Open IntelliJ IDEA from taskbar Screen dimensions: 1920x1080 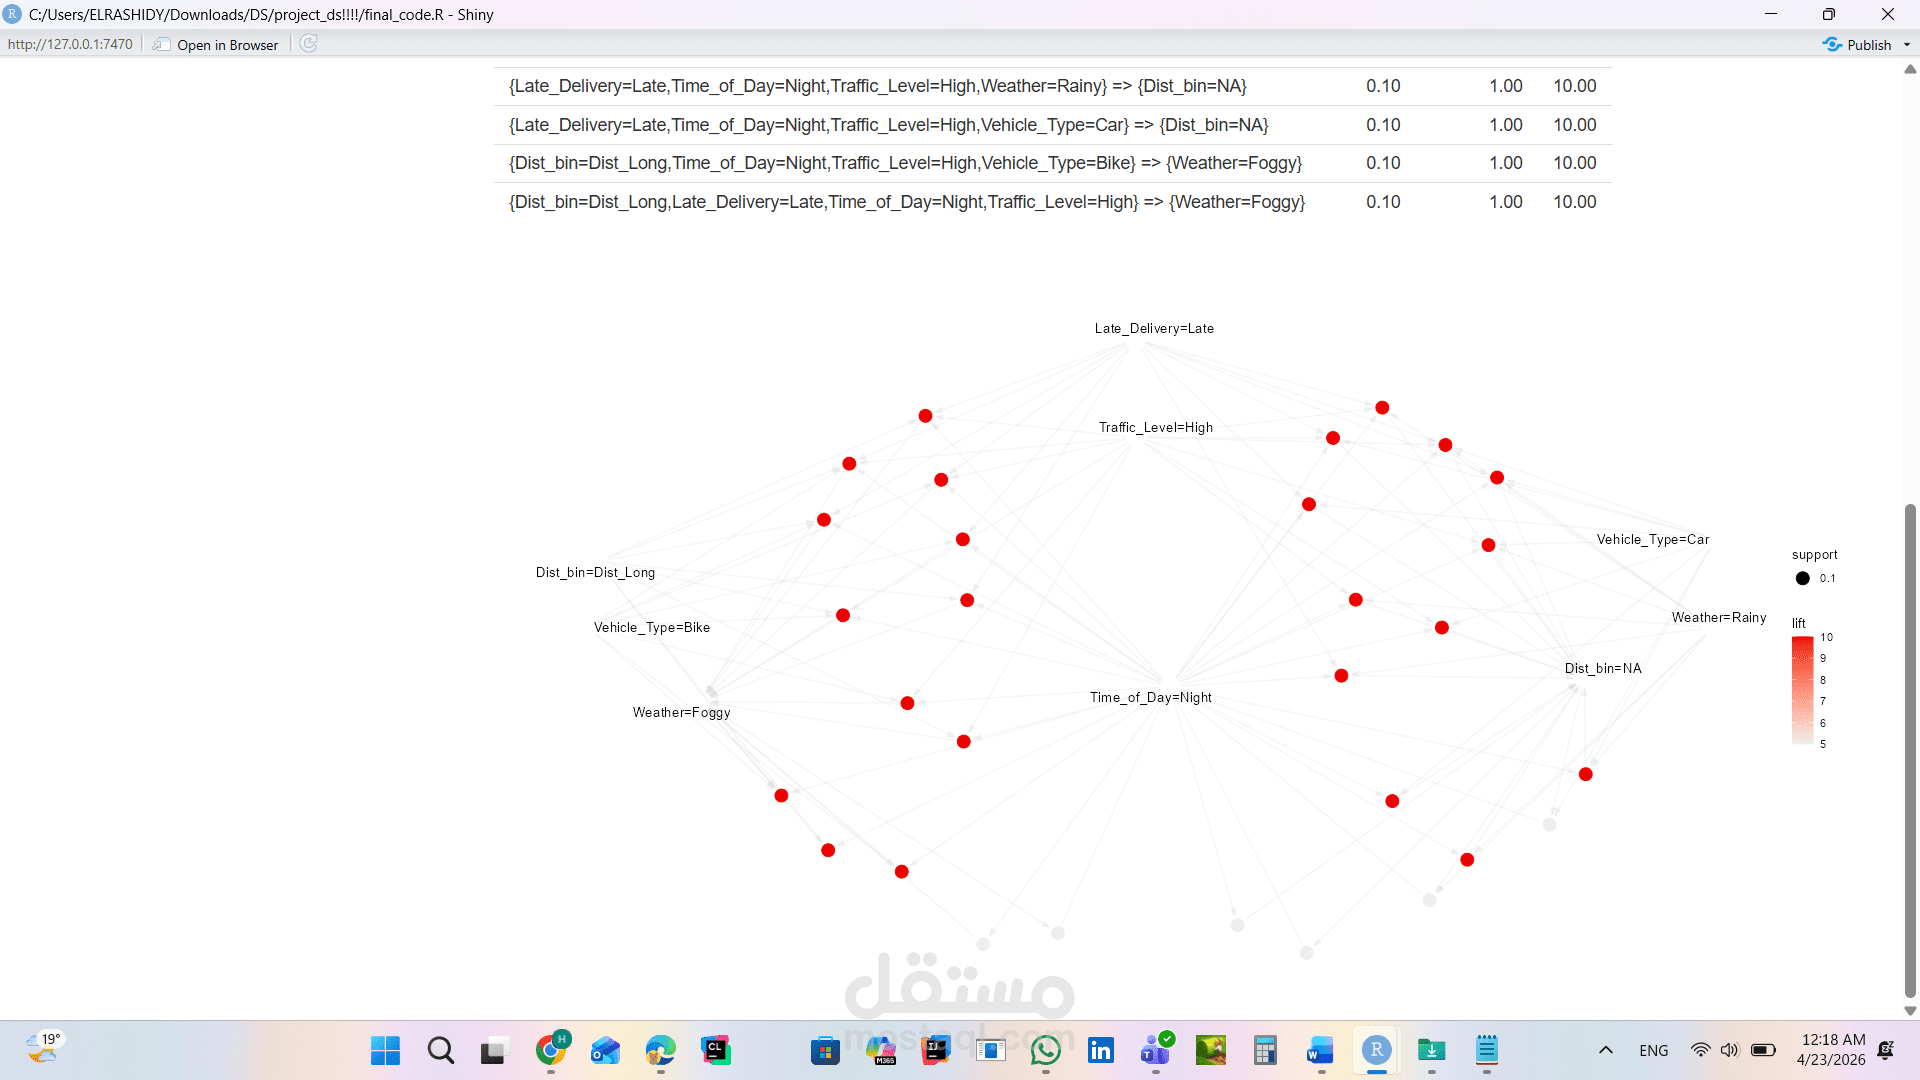936,1050
